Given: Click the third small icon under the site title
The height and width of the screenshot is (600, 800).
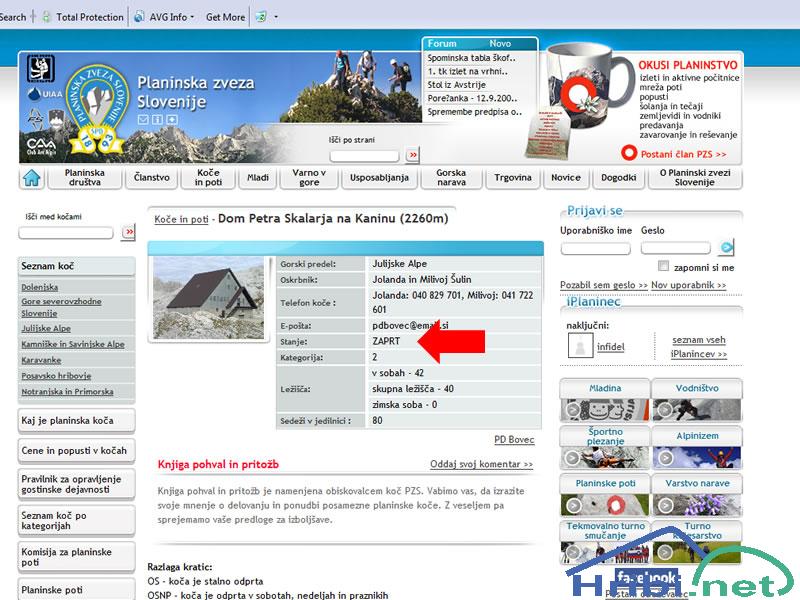Looking at the screenshot, I should (172, 120).
